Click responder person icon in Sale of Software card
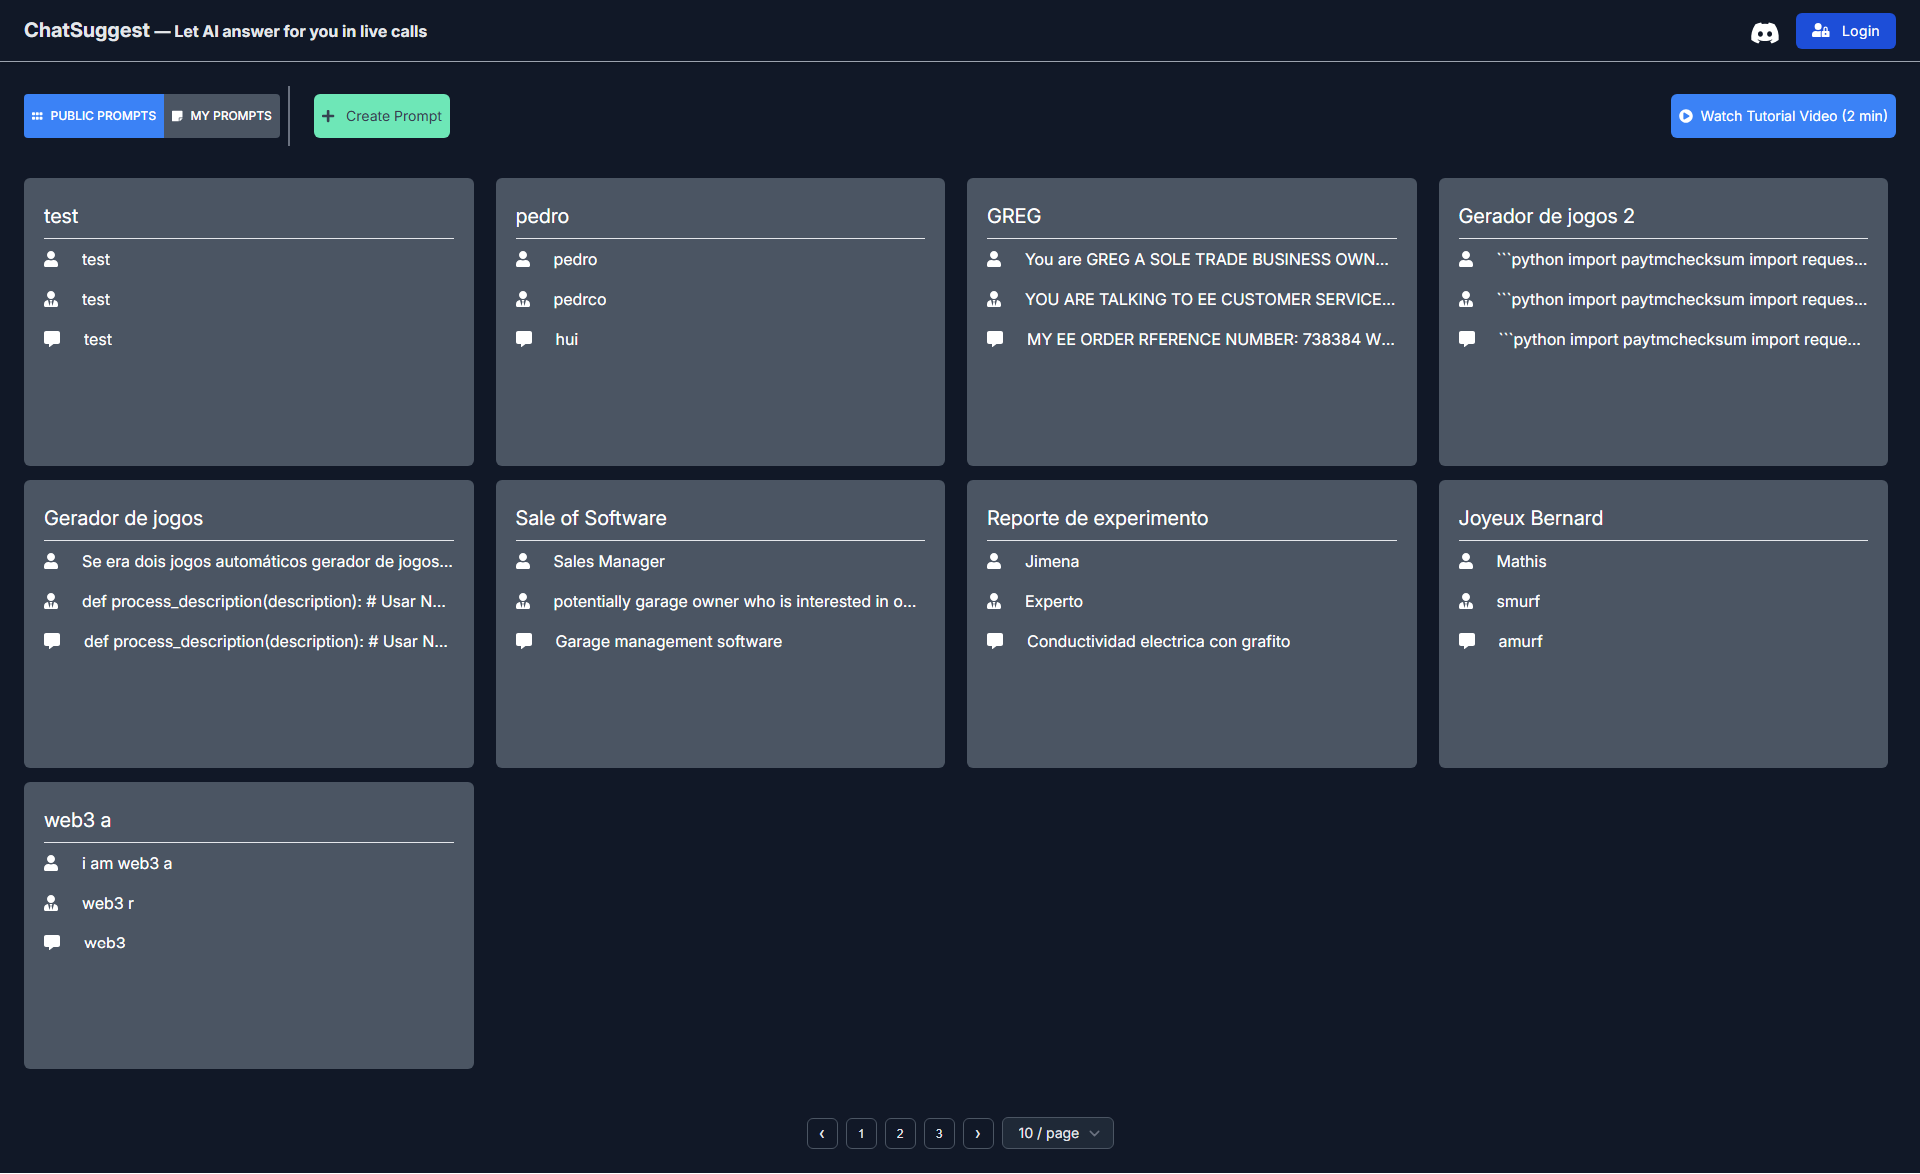Screen dimensions: 1920x1174 pyautogui.click(x=523, y=601)
